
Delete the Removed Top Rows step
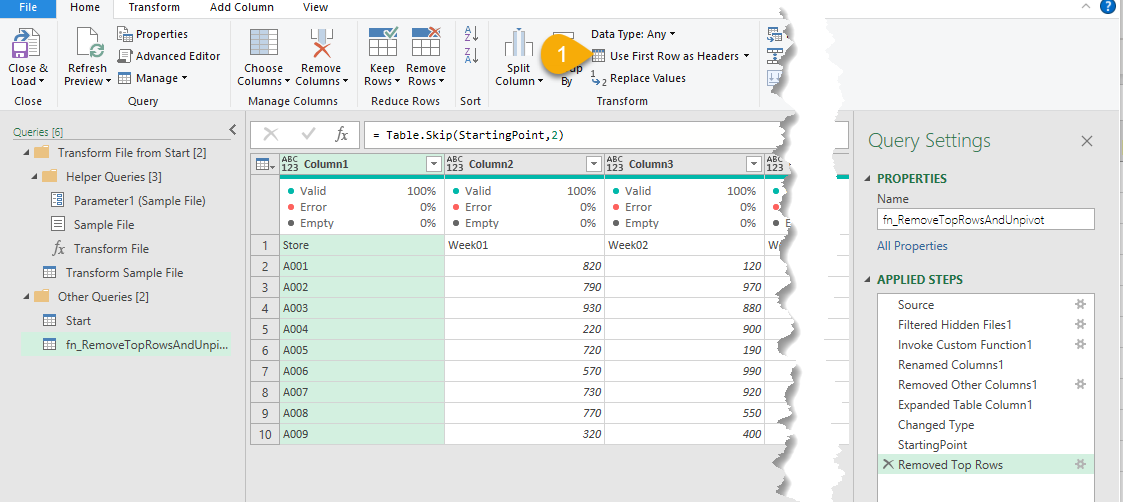pos(885,465)
